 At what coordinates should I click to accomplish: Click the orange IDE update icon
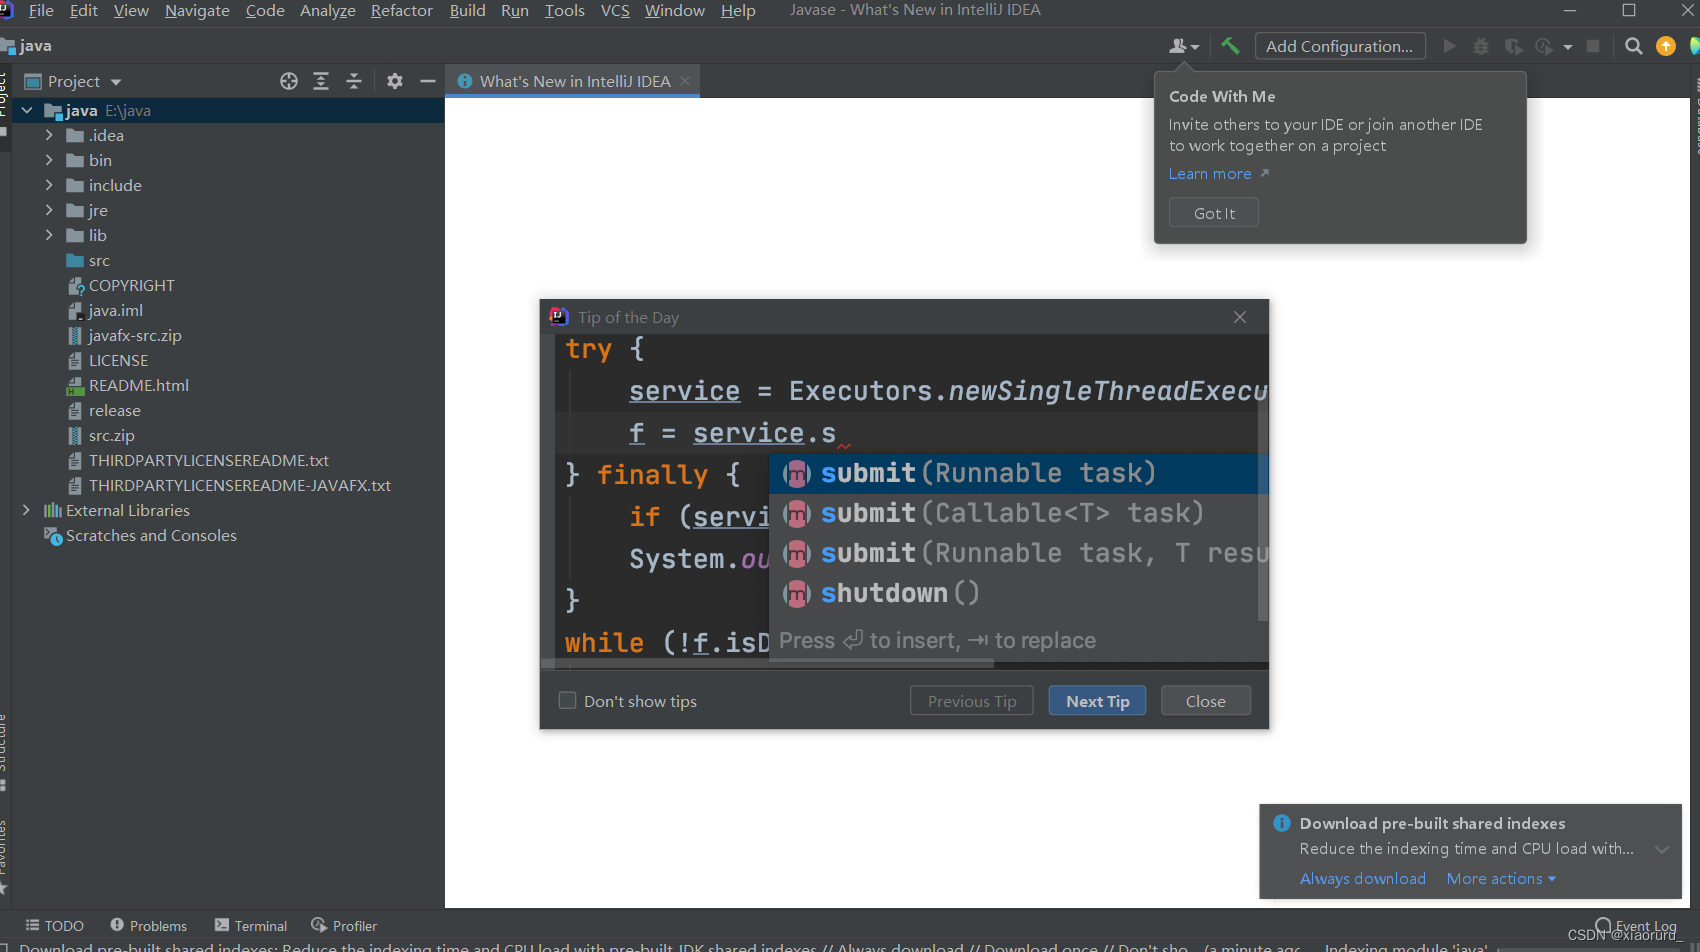tap(1666, 46)
